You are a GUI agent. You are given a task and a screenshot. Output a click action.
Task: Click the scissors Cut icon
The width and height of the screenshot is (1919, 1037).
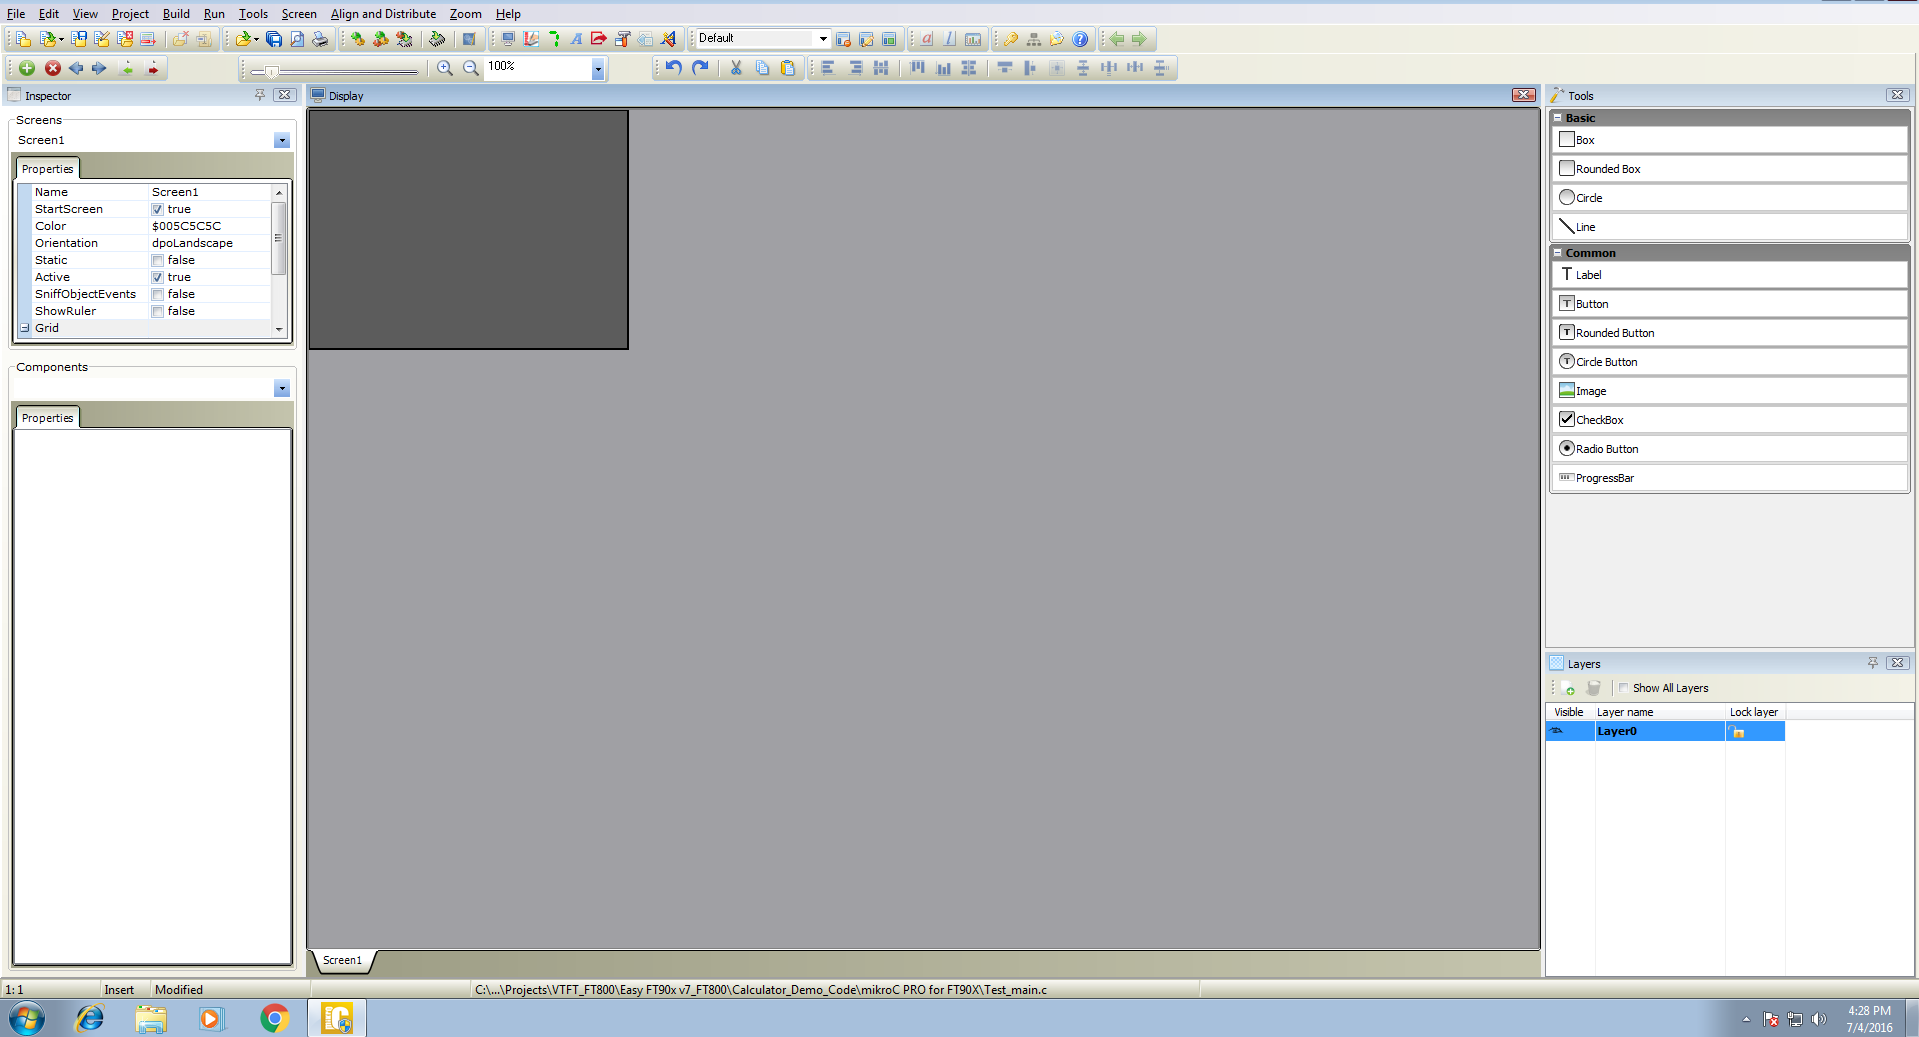(736, 68)
